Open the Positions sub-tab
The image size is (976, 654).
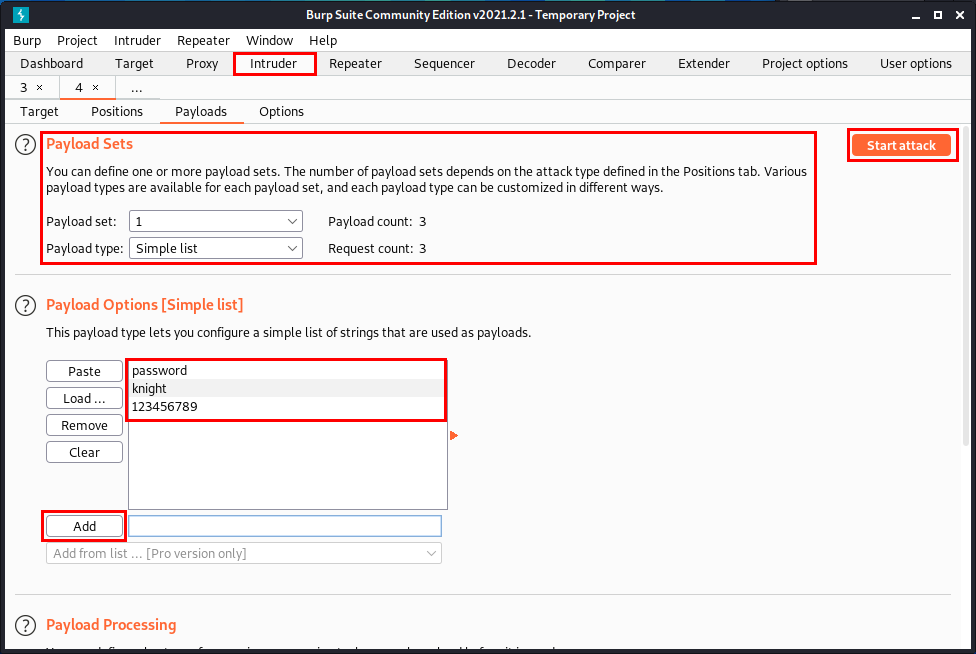(117, 111)
